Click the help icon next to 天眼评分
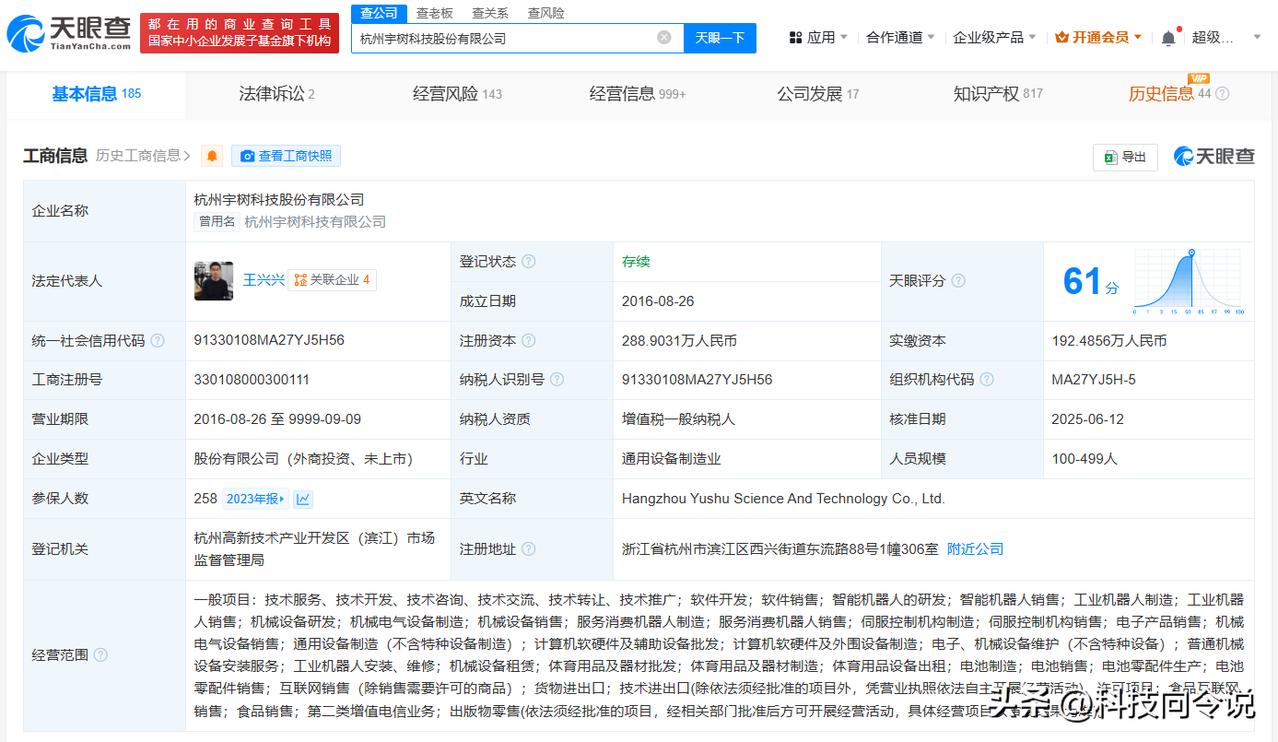The width and height of the screenshot is (1278, 742). [x=958, y=281]
